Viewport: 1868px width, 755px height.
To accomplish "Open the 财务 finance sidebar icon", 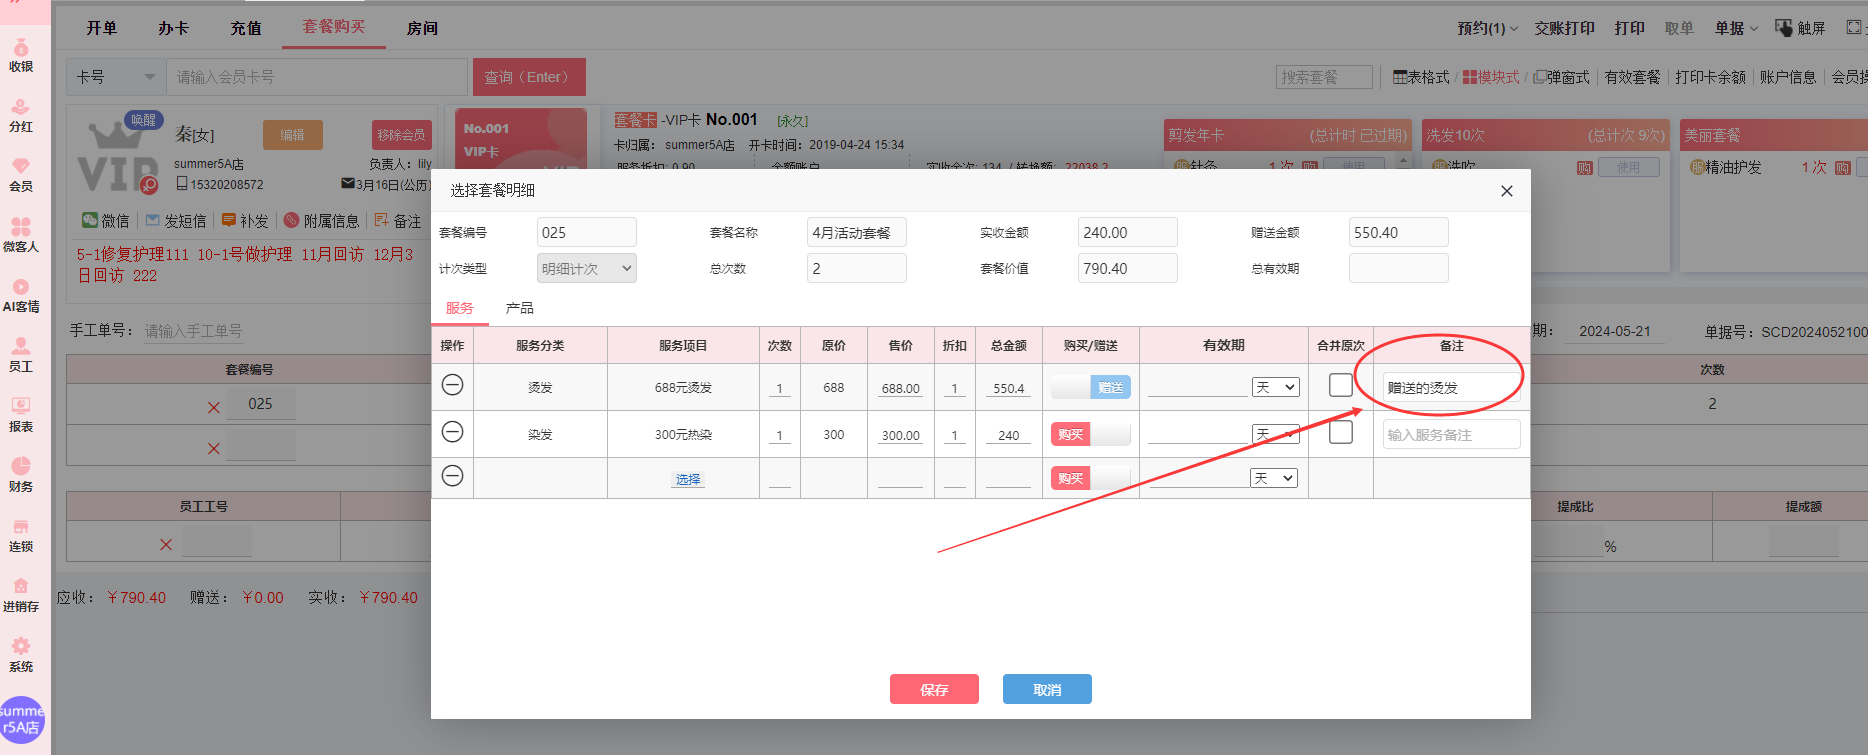I will (21, 476).
